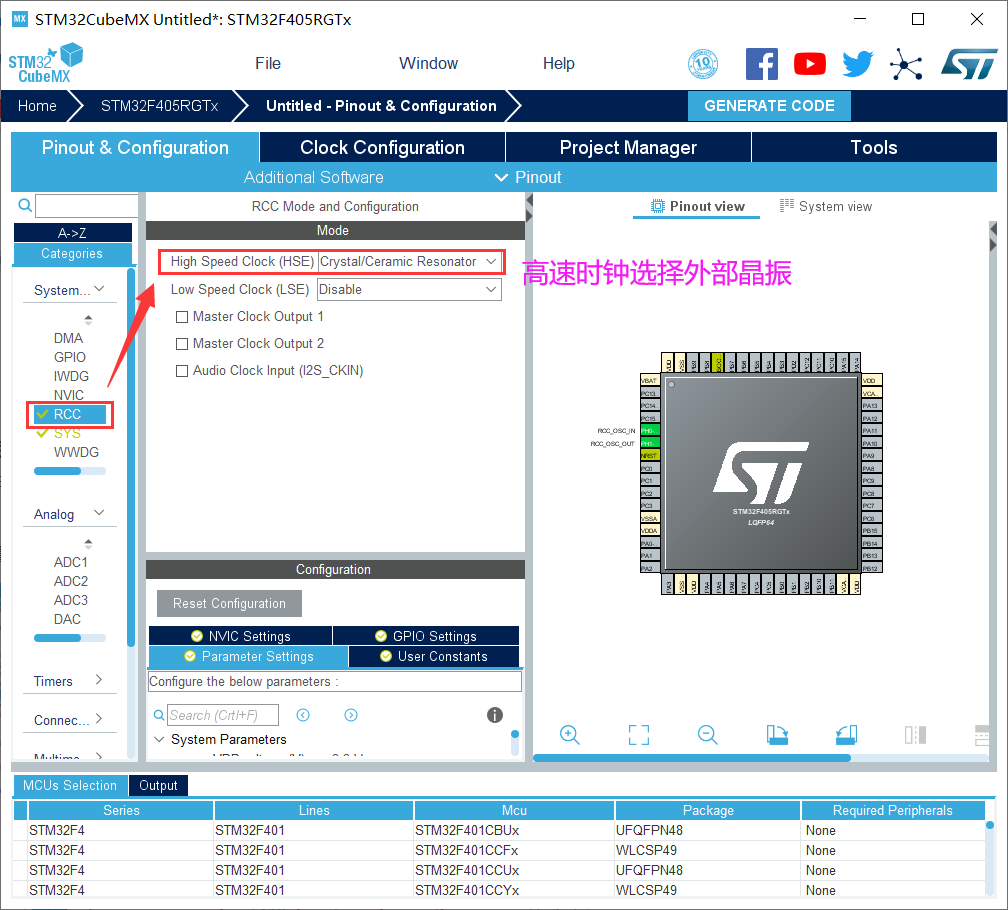Click the 10 years anniversary badge icon

703,64
